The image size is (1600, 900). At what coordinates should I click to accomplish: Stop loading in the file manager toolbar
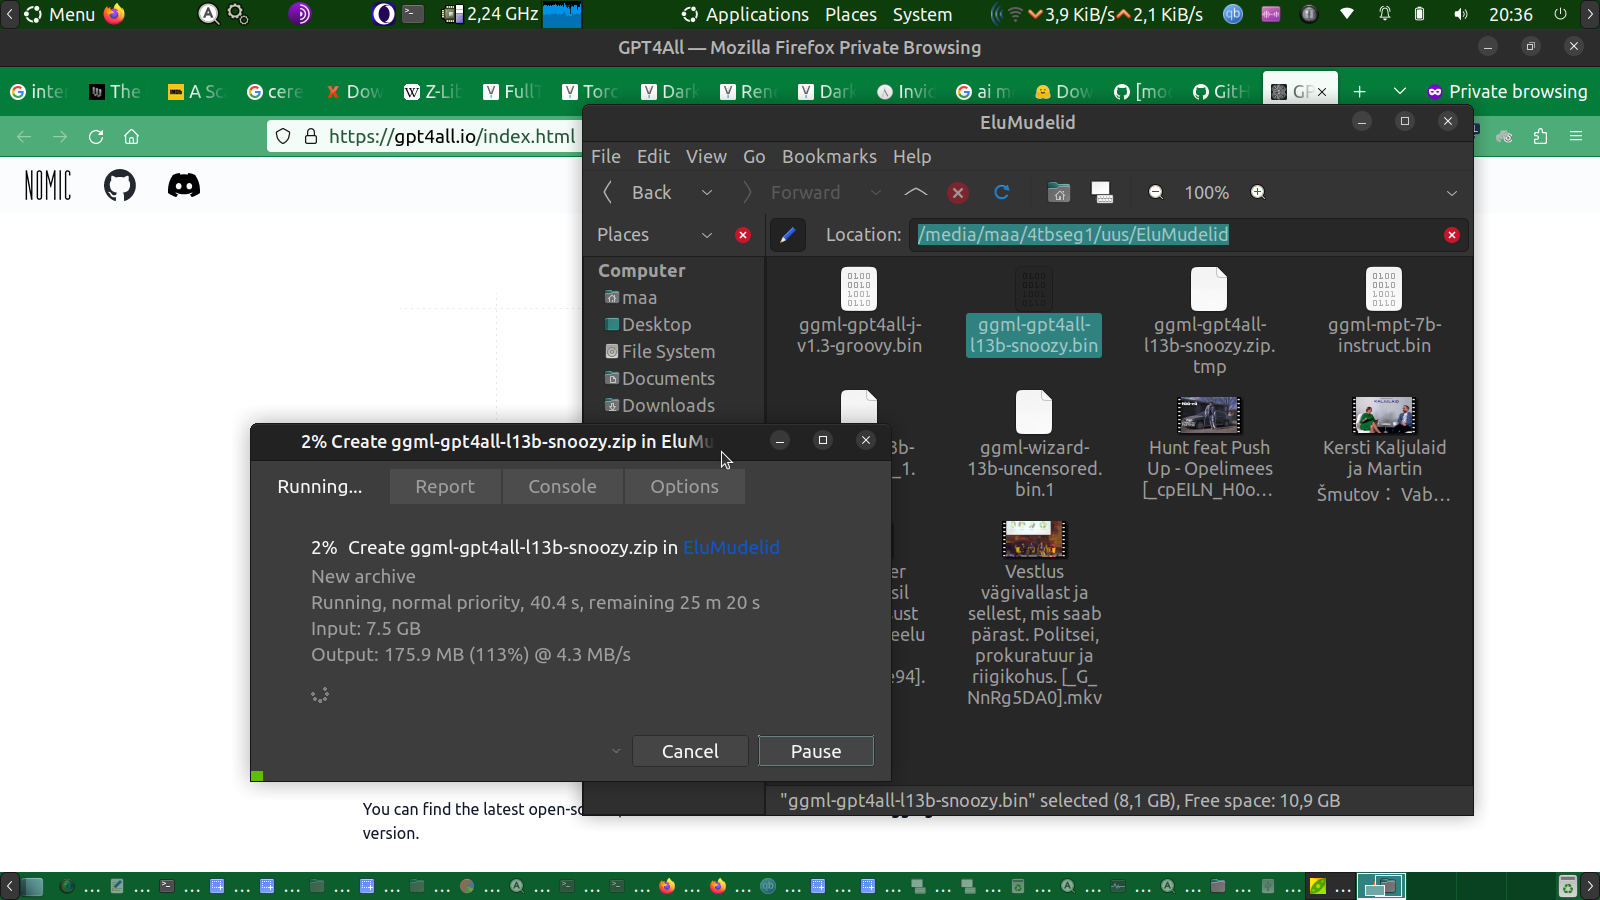point(958,192)
